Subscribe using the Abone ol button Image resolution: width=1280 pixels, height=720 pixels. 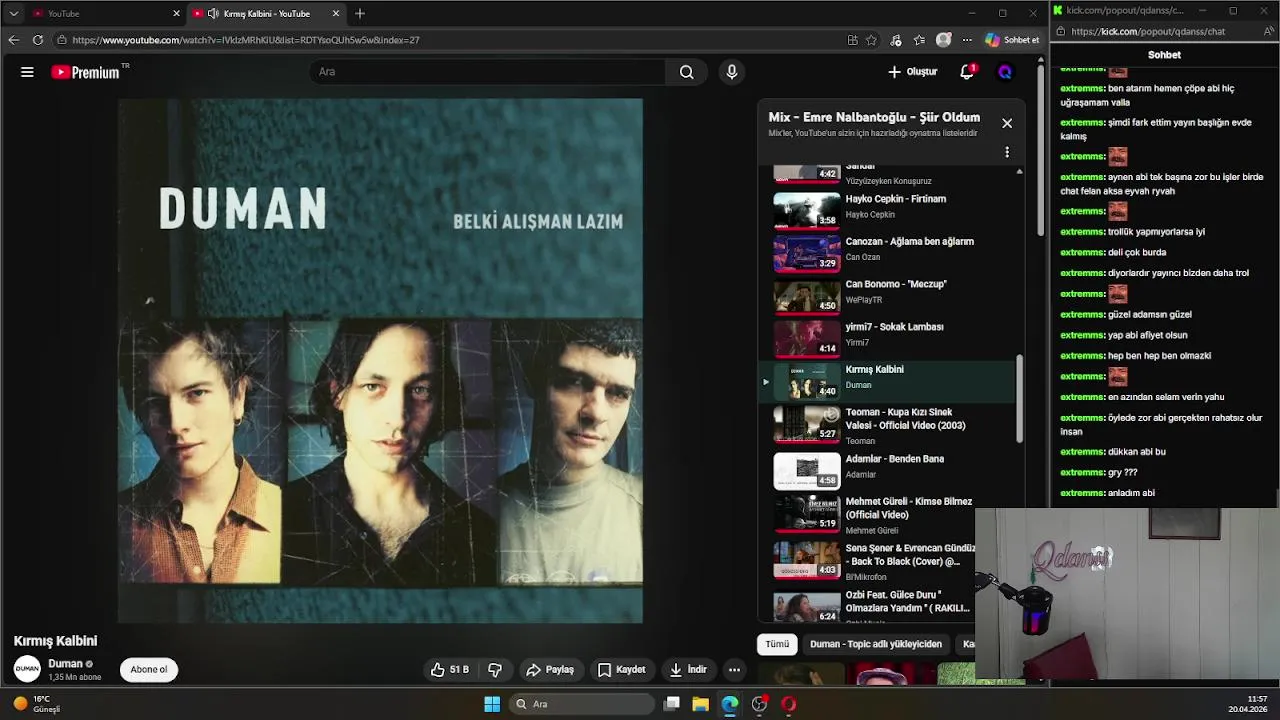(148, 670)
